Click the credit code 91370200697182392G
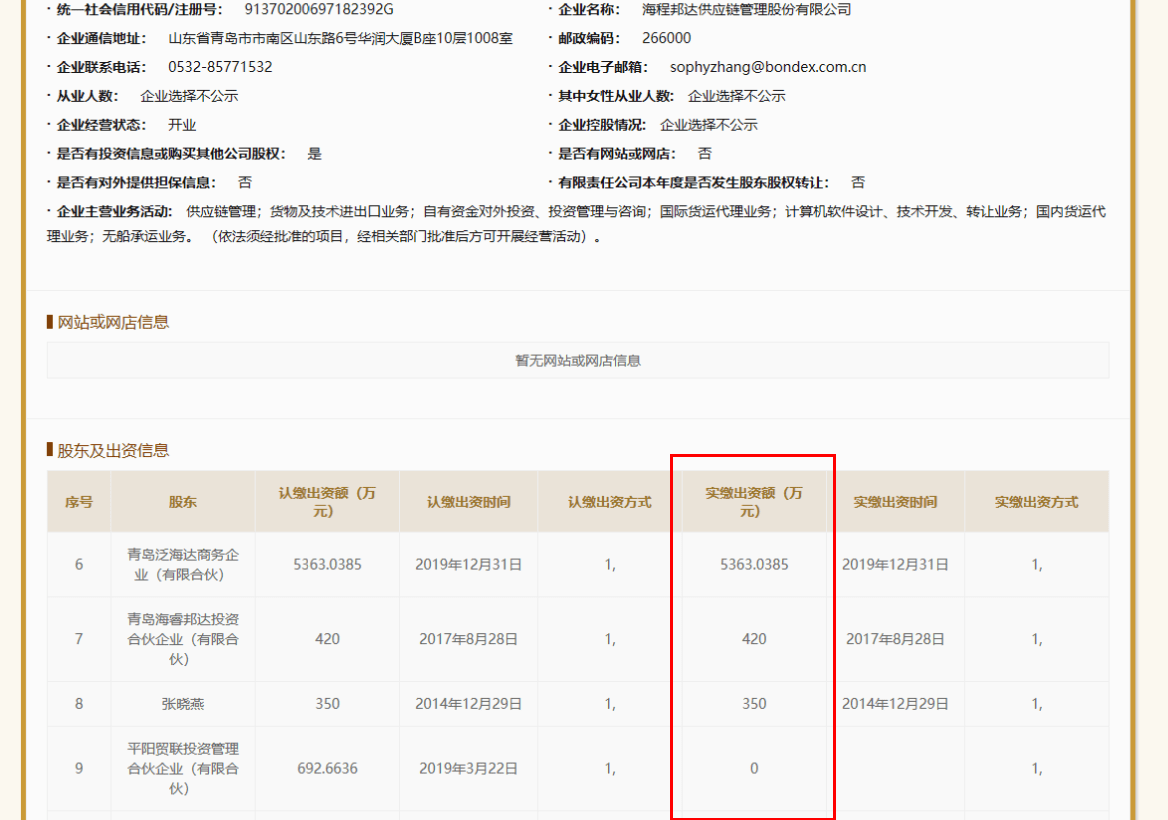 coord(319,9)
